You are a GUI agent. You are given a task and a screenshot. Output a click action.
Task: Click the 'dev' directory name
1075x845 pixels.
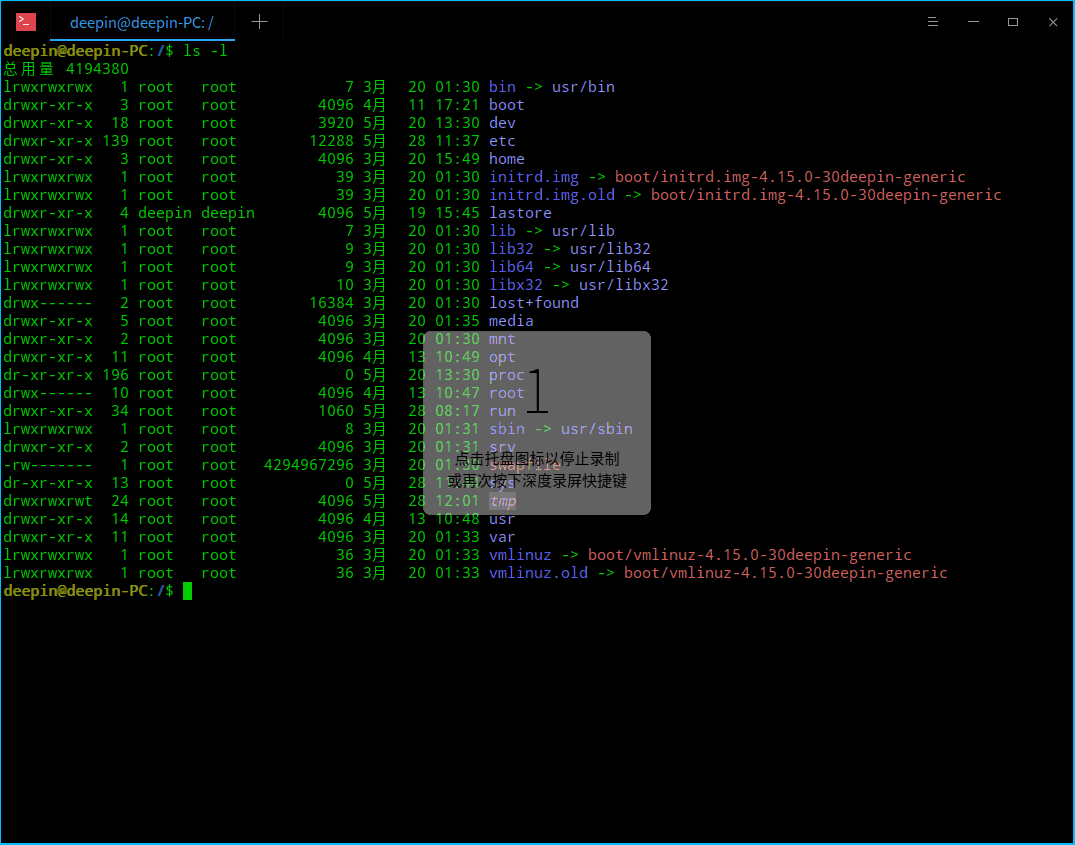[x=502, y=123]
